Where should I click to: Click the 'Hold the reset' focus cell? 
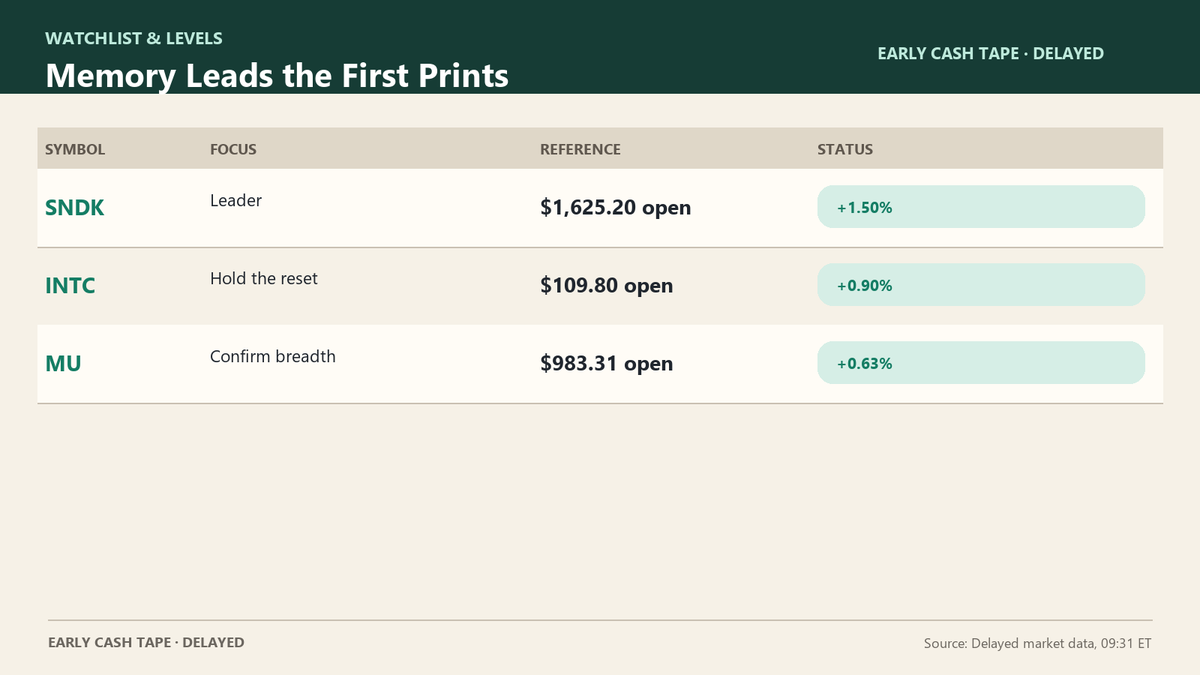[x=264, y=278]
